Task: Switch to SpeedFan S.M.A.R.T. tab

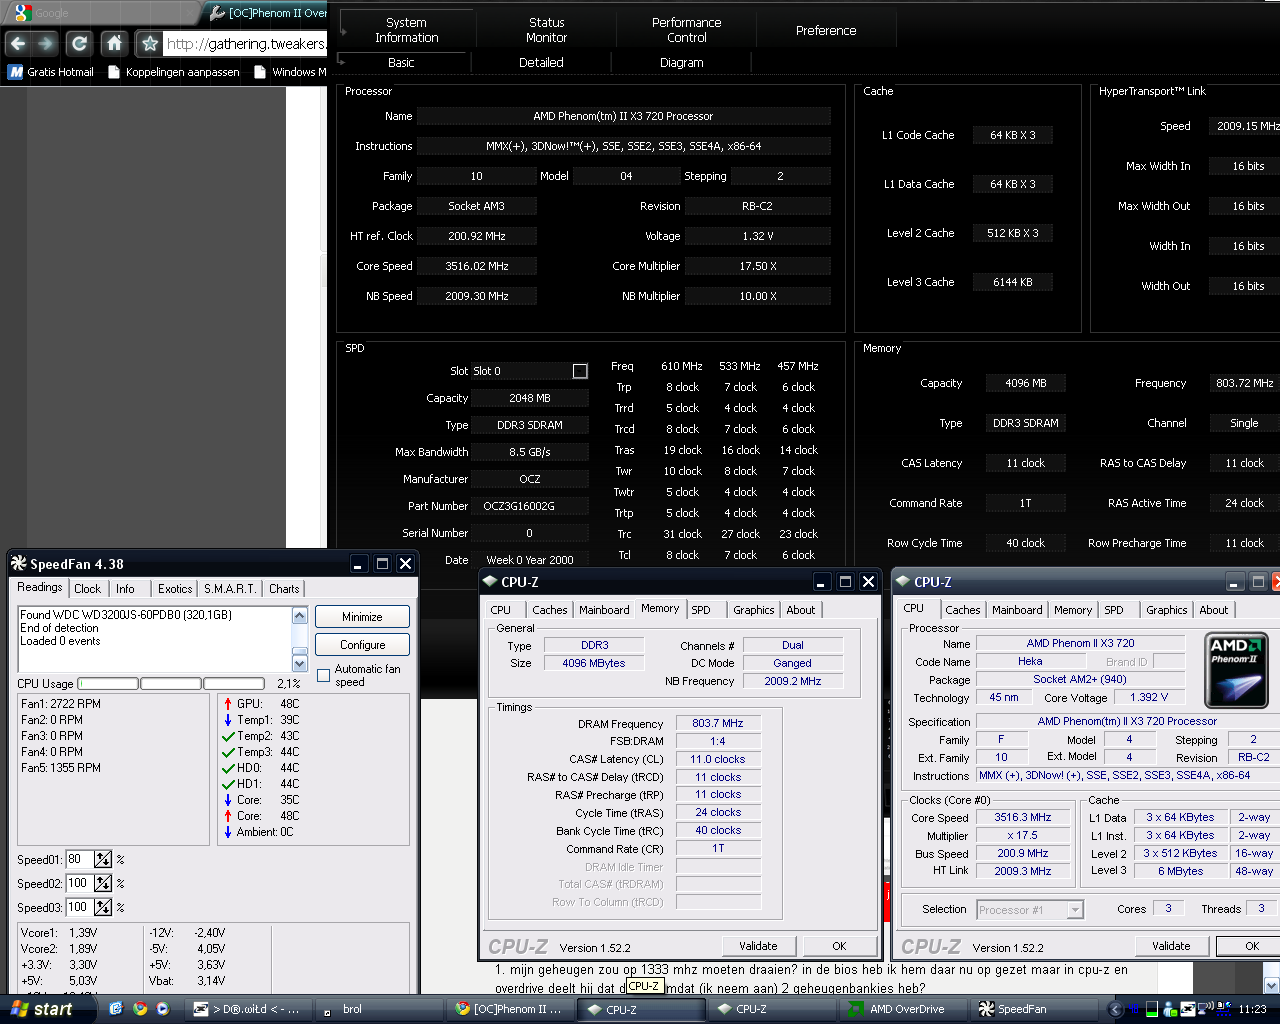Action: pyautogui.click(x=230, y=589)
